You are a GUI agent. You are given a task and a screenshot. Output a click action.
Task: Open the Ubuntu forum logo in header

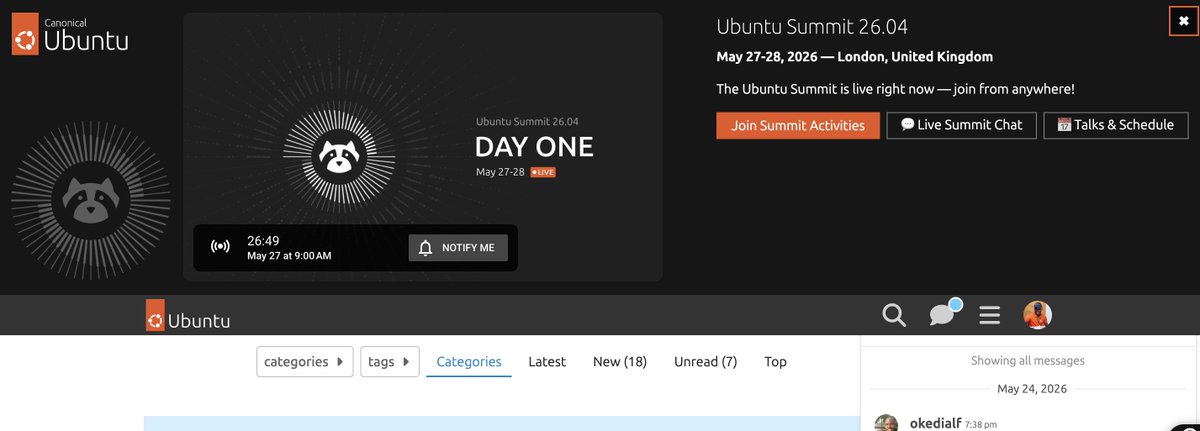pyautogui.click(x=188, y=316)
